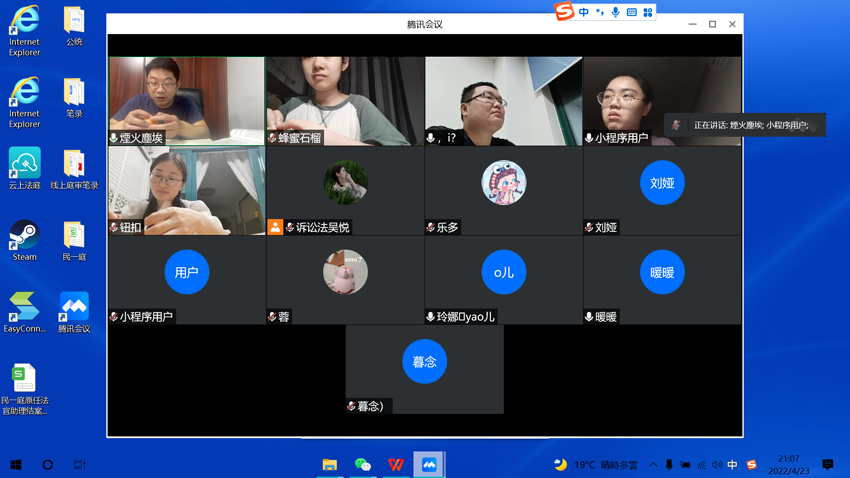Screen dimensions: 850x478
Task: Click the weather widget showing 19°C
Action: (x=597, y=465)
